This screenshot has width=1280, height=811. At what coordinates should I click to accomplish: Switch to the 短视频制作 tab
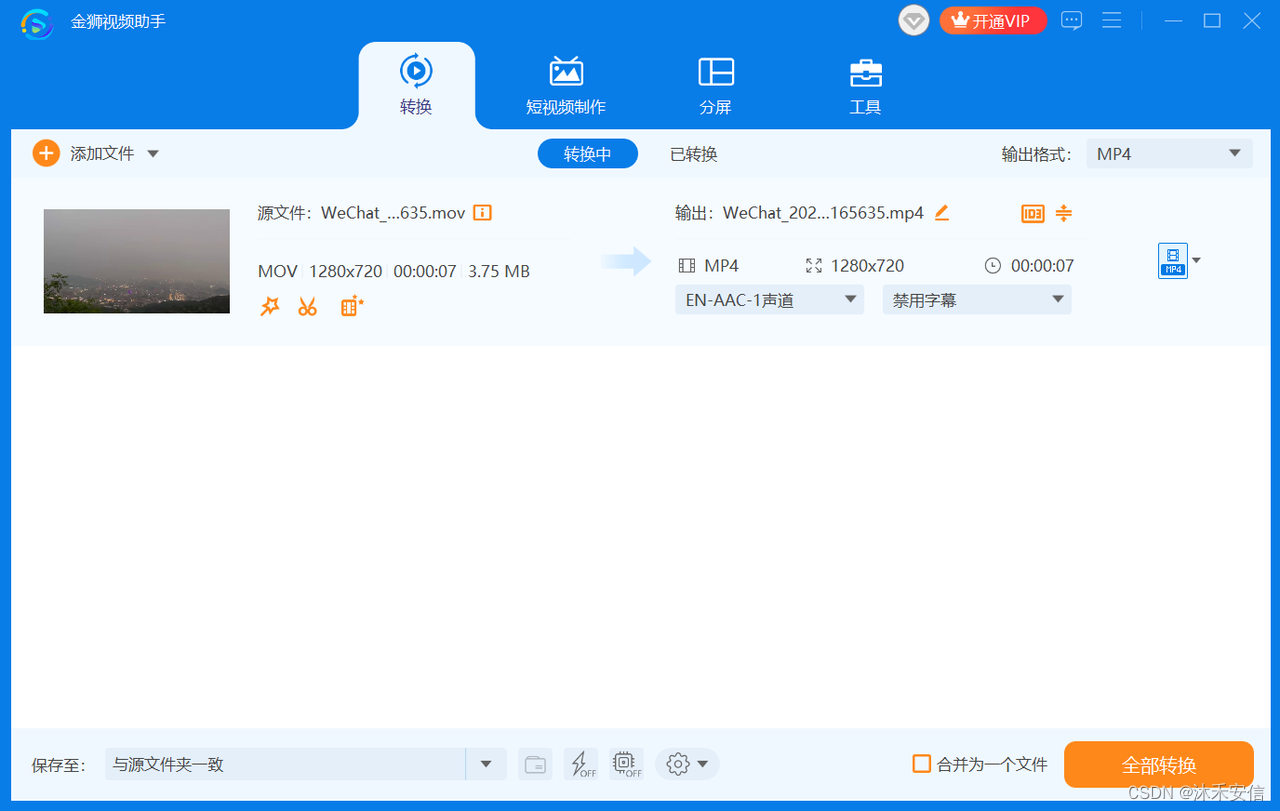tap(566, 86)
